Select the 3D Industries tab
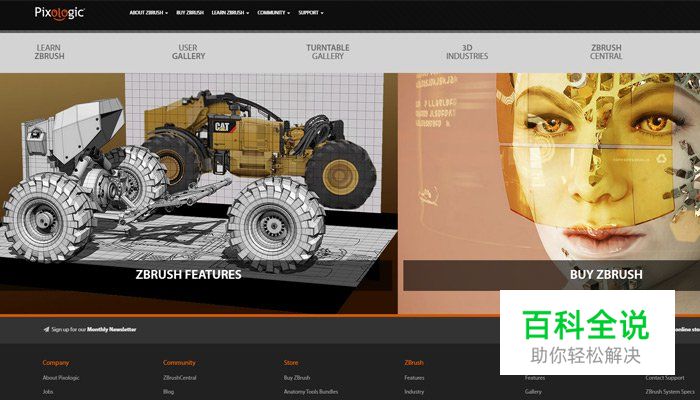This screenshot has width=700, height=400. (x=467, y=52)
